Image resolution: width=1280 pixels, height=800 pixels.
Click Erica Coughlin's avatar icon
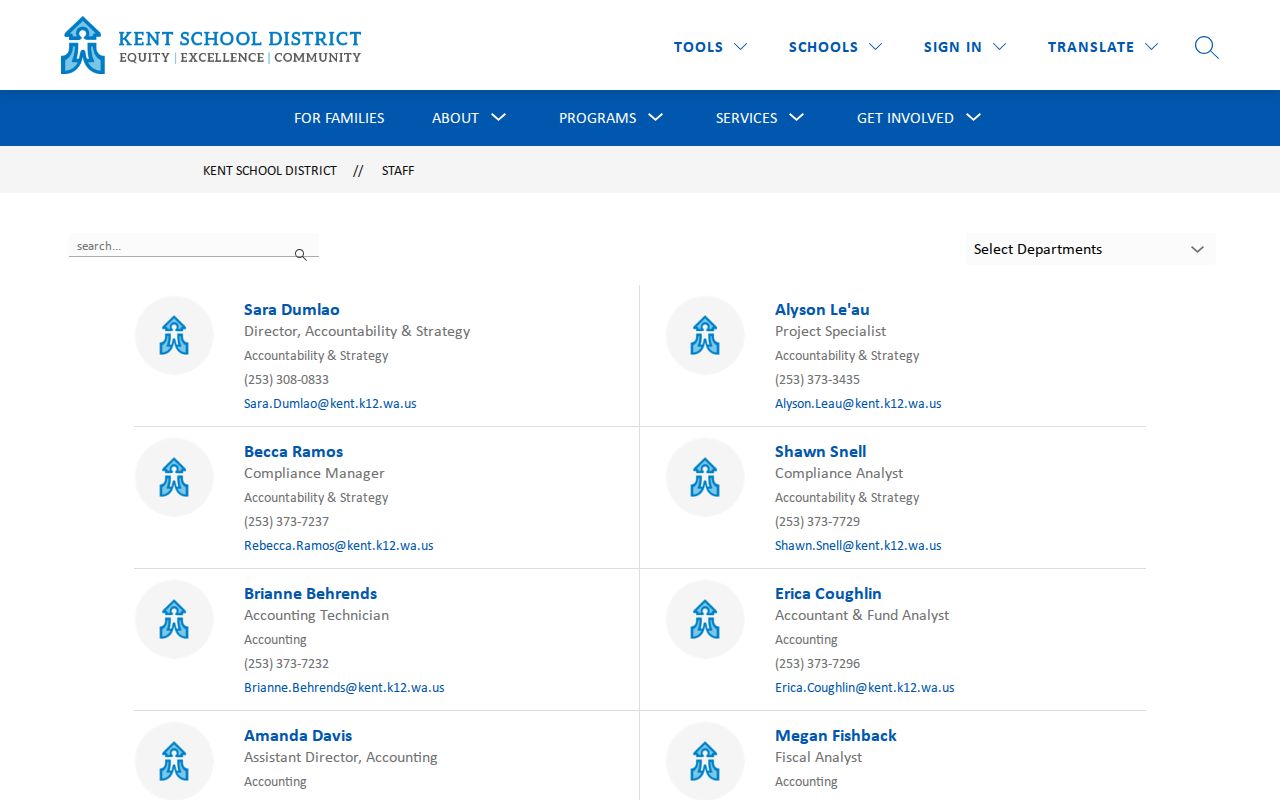point(705,620)
